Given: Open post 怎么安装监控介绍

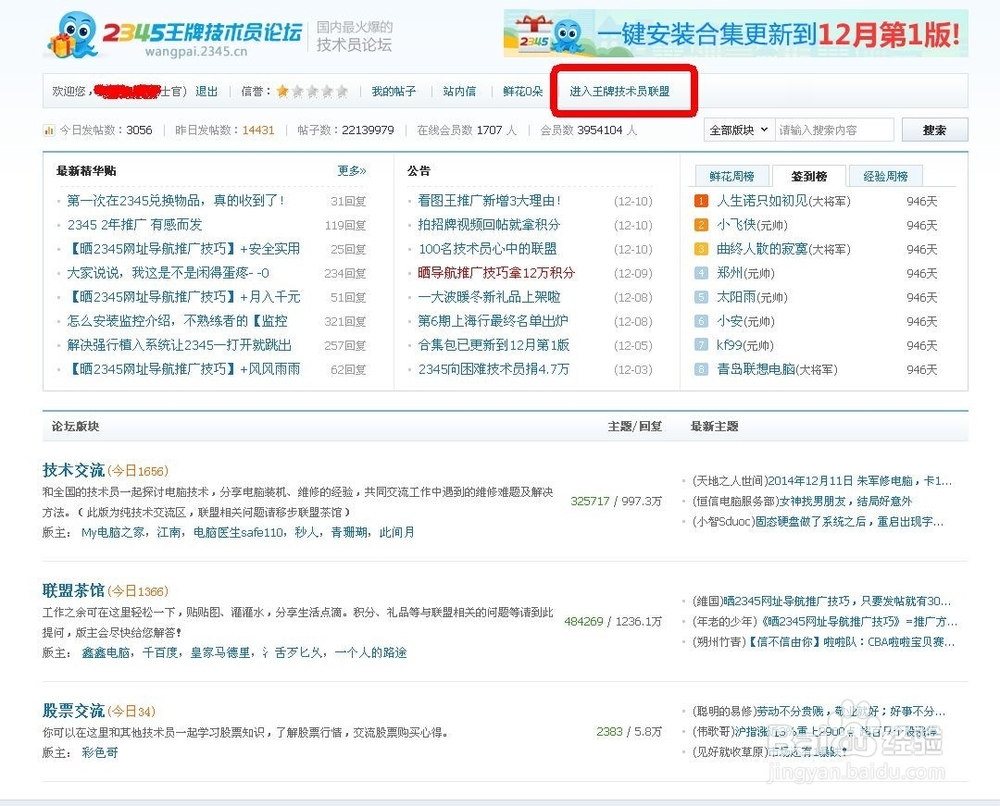Looking at the screenshot, I should coord(177,321).
